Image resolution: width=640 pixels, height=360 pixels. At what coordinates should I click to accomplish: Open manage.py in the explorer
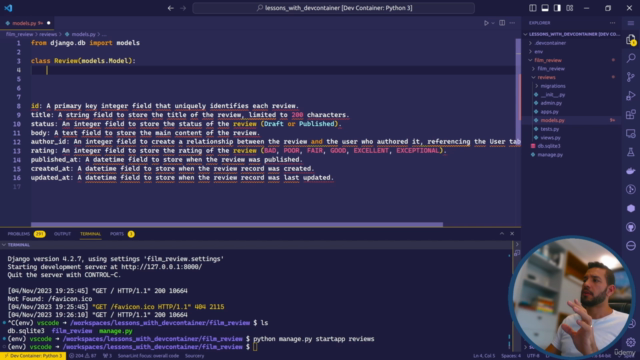coord(550,155)
